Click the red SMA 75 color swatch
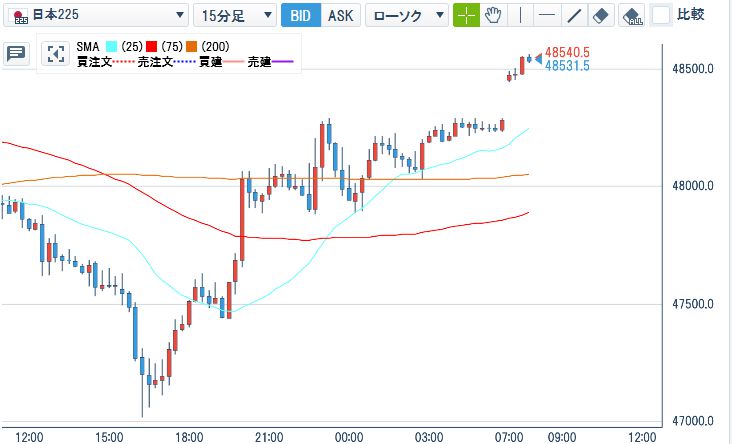The width and height of the screenshot is (732, 444). [151, 47]
